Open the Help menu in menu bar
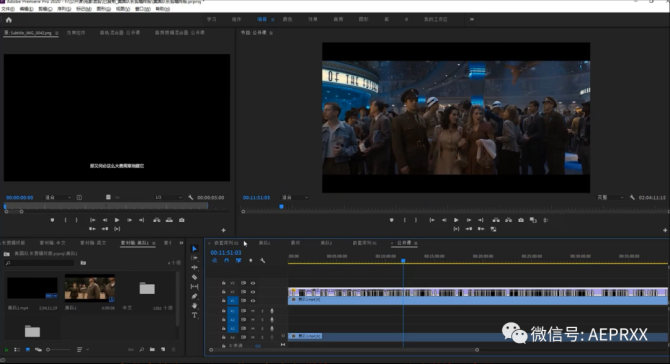The width and height of the screenshot is (670, 364). point(162,9)
